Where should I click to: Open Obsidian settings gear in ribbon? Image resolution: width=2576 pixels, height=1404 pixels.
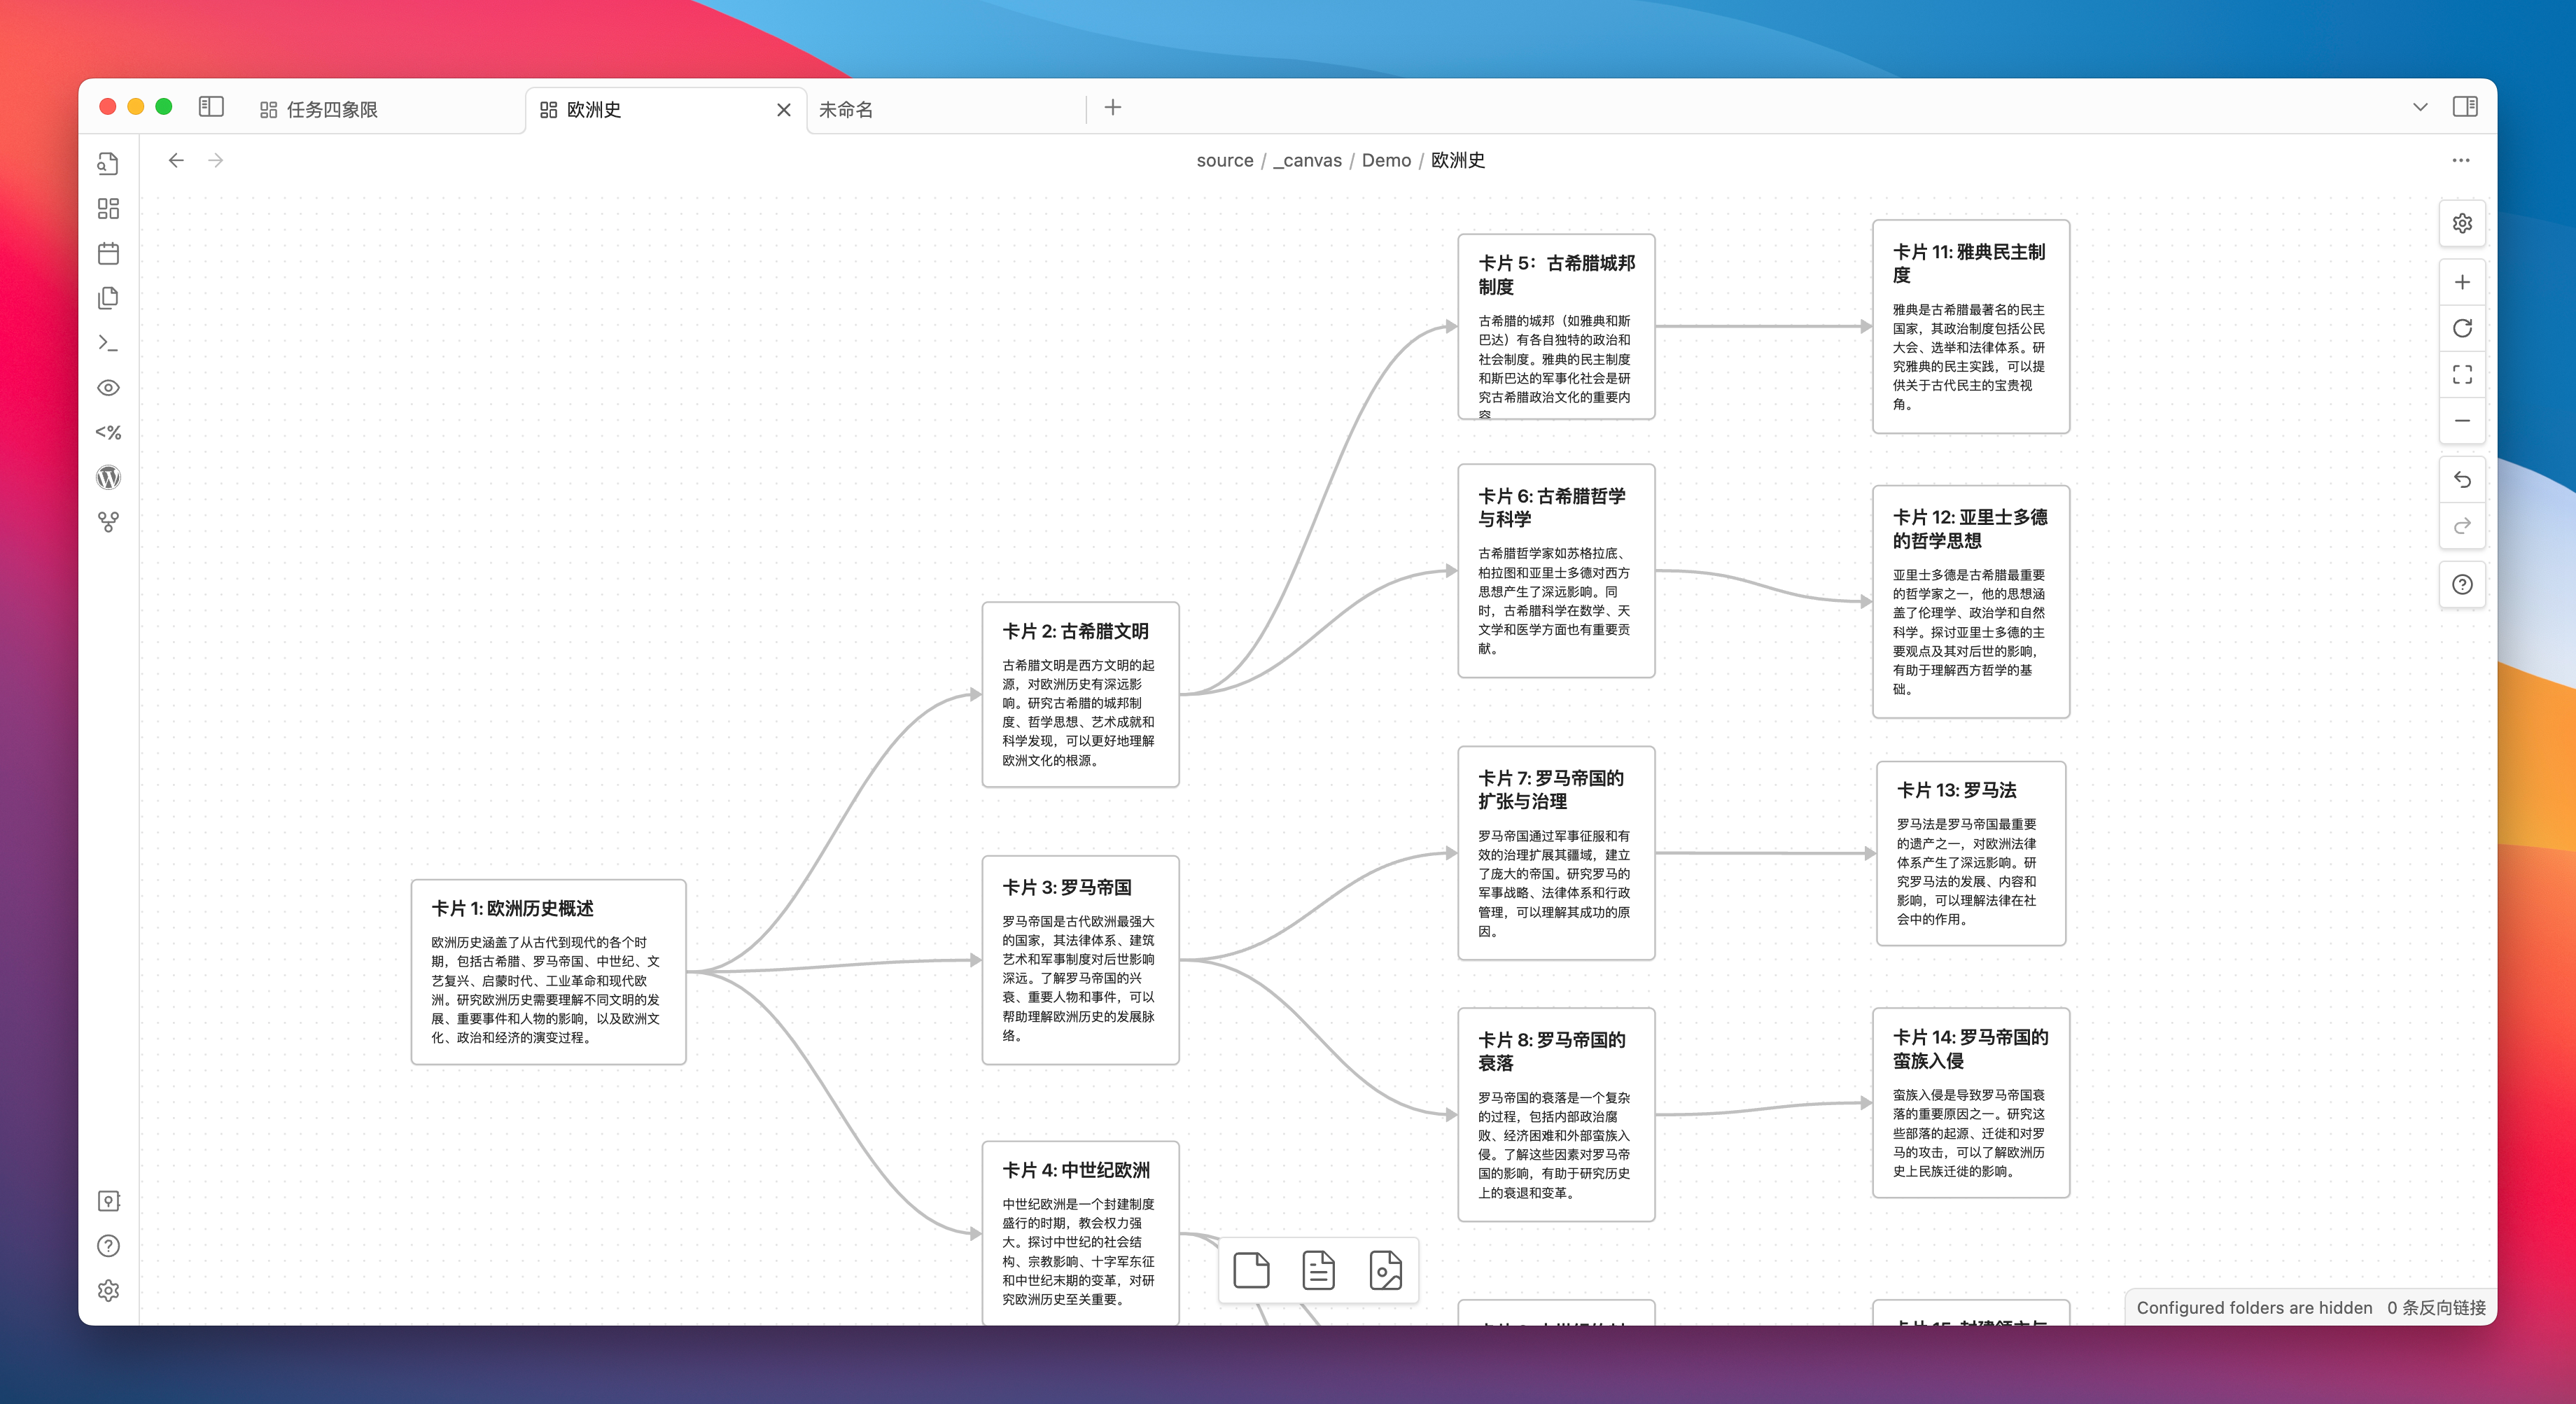coord(108,1290)
